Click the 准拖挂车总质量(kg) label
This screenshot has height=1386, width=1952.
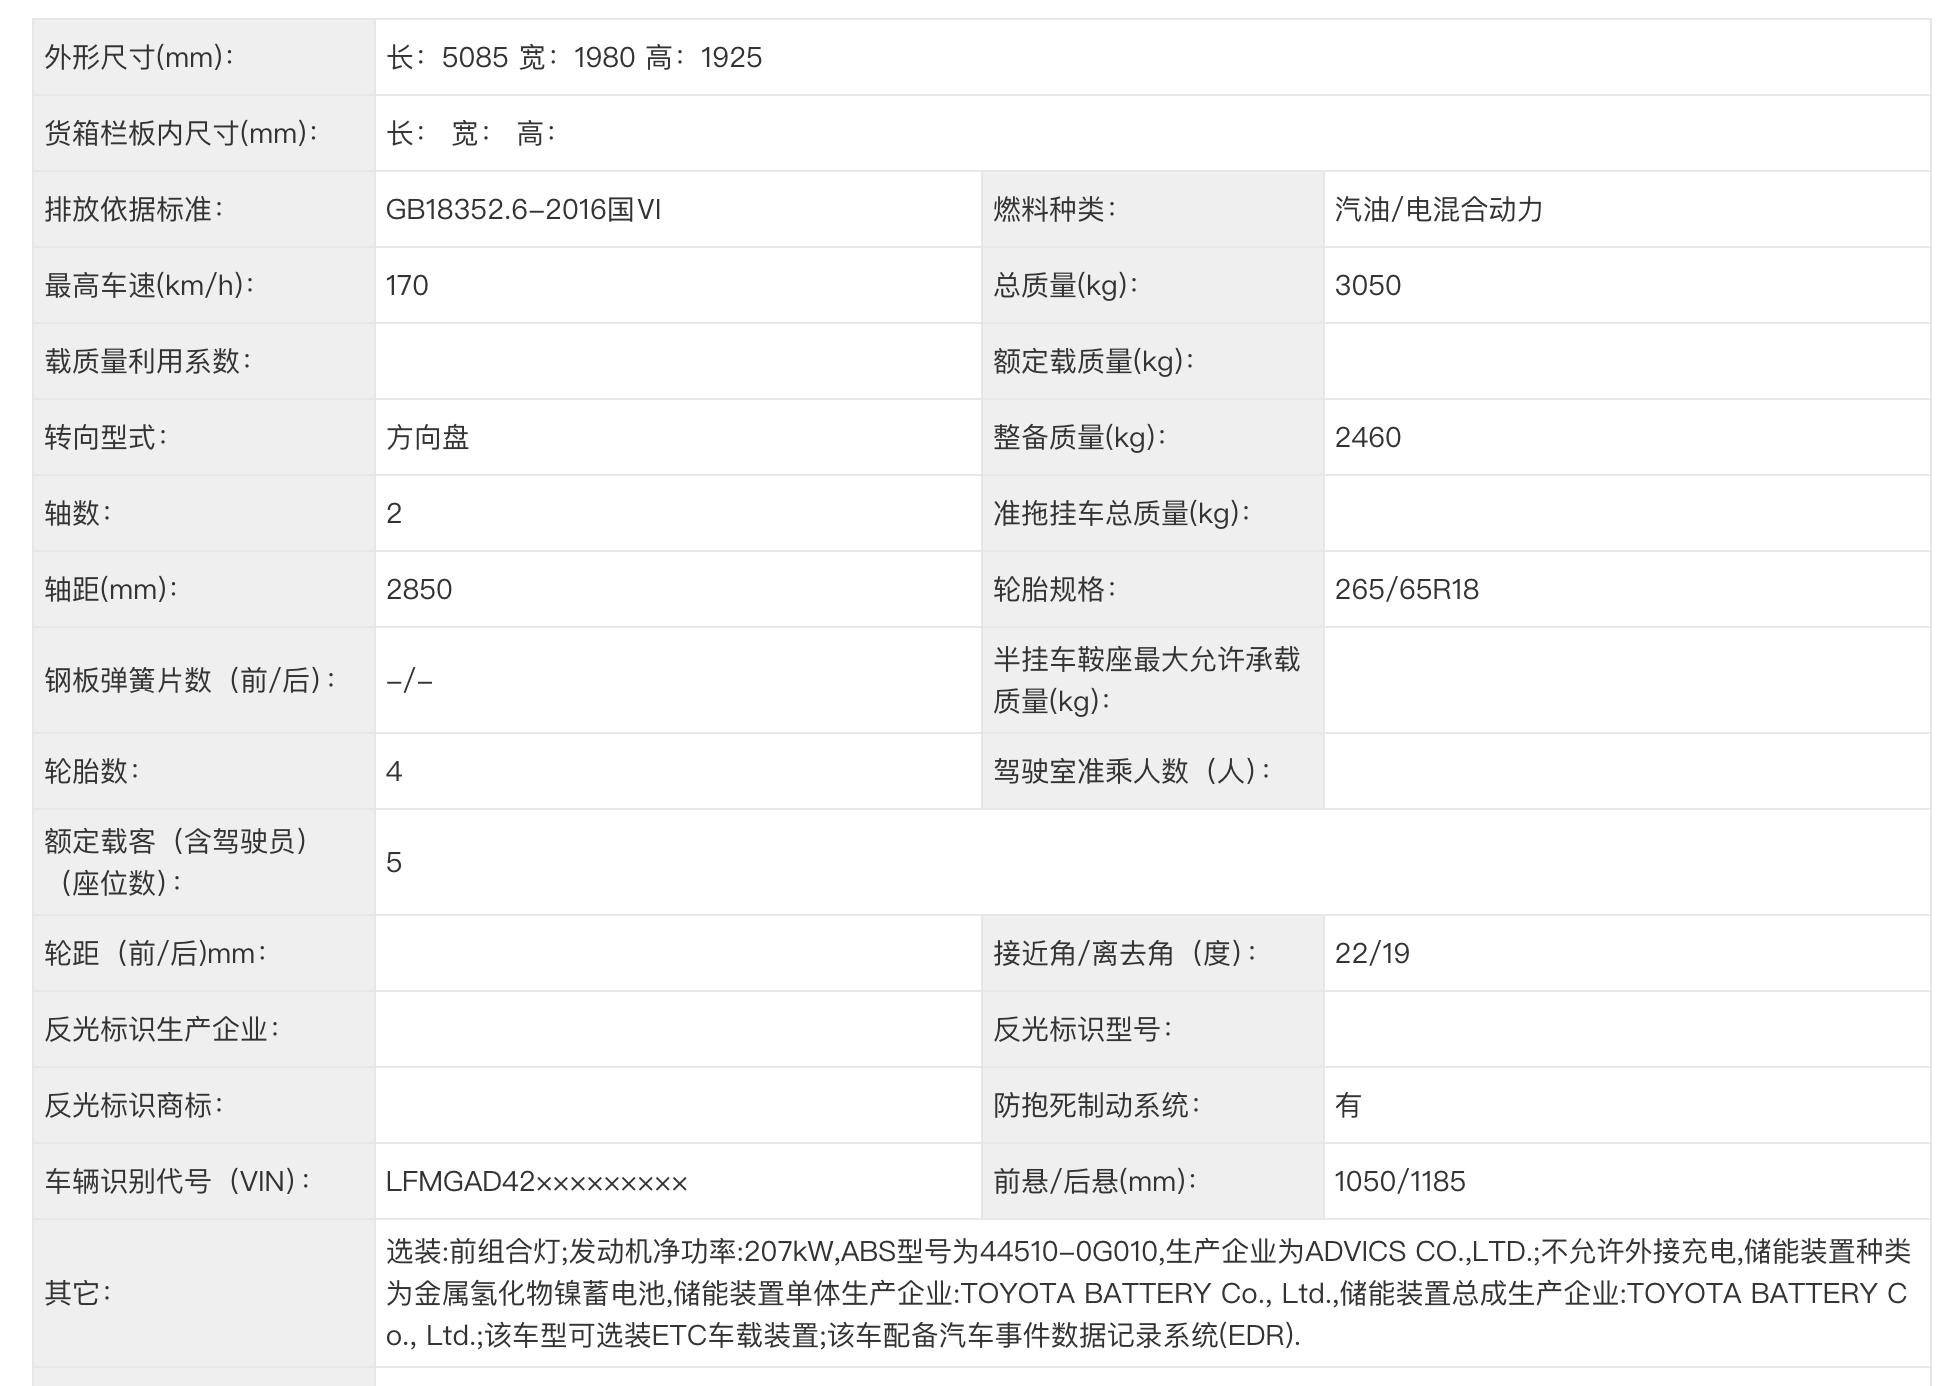tap(1122, 513)
